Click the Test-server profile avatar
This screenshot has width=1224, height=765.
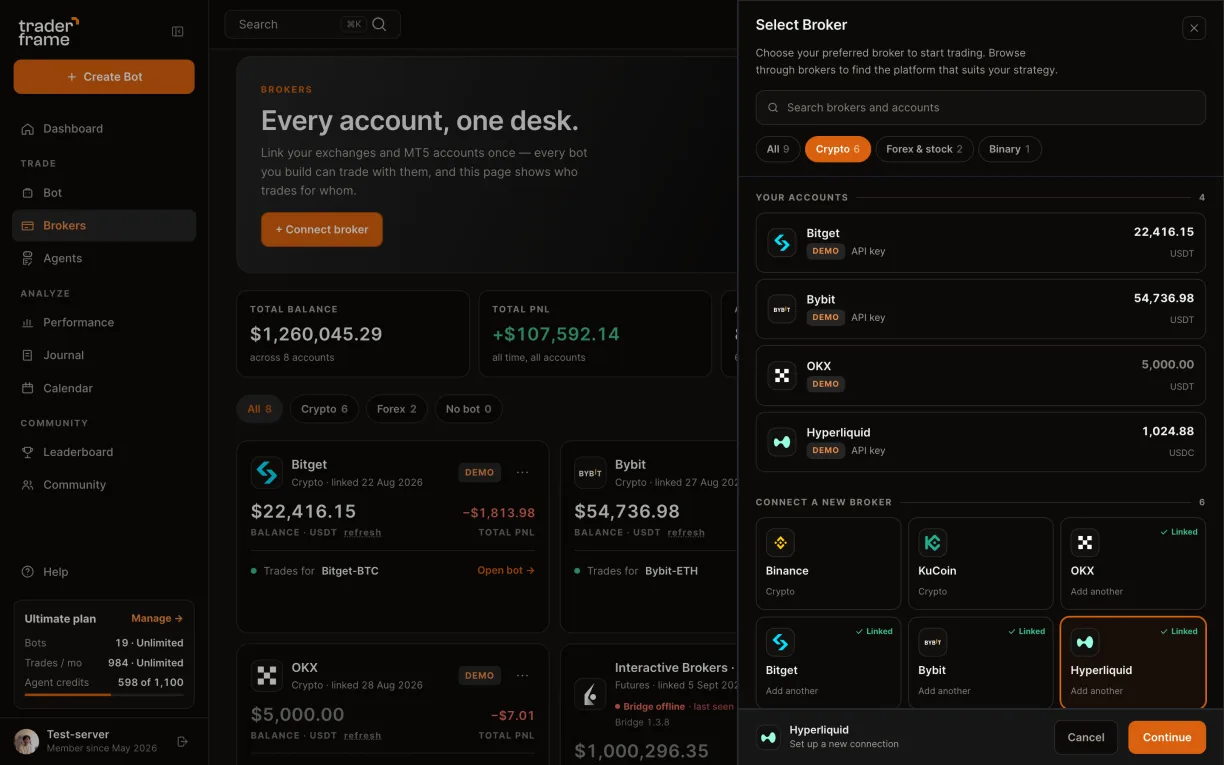pyautogui.click(x=26, y=741)
